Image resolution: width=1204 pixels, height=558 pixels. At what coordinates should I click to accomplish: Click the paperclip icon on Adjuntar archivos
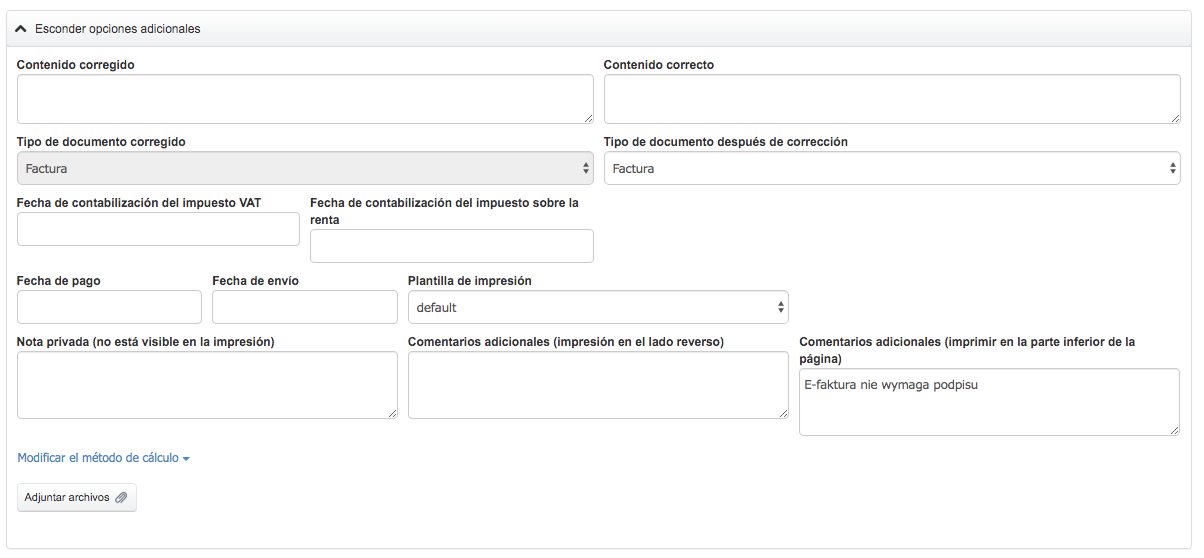pyautogui.click(x=121, y=498)
